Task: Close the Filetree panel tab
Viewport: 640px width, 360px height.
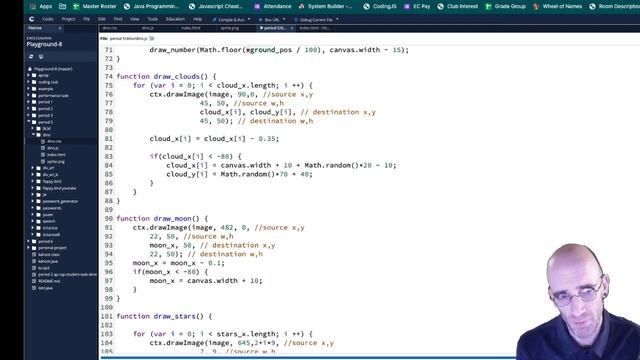Action: (x=60, y=28)
